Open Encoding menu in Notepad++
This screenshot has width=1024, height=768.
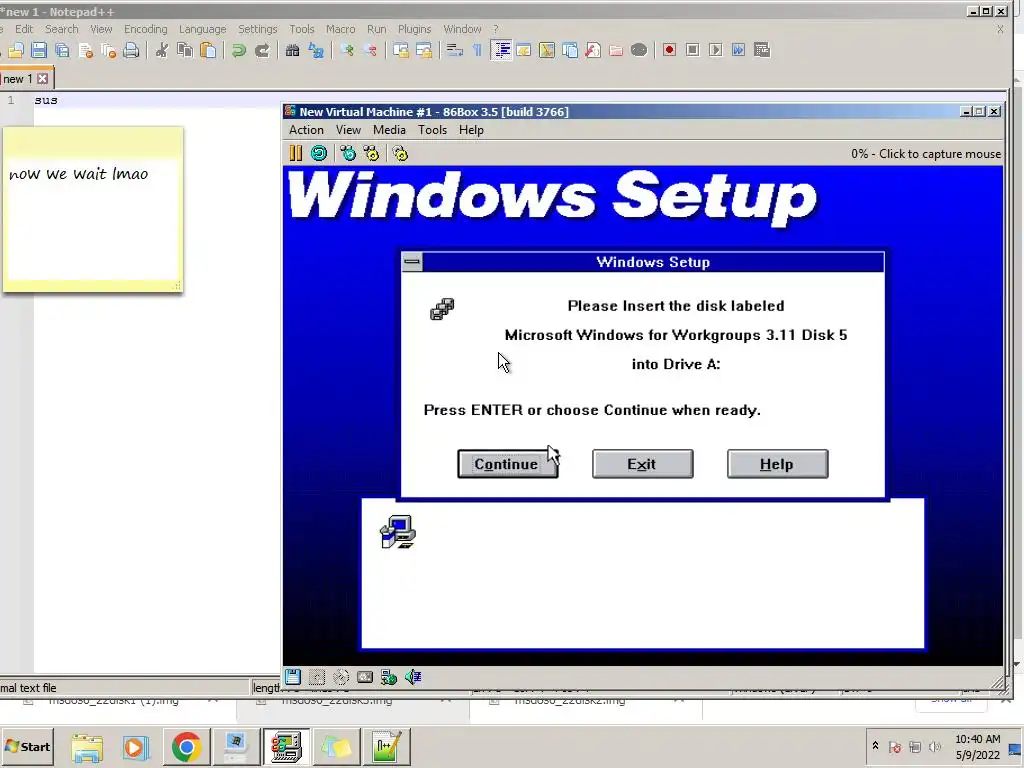pyautogui.click(x=146, y=29)
